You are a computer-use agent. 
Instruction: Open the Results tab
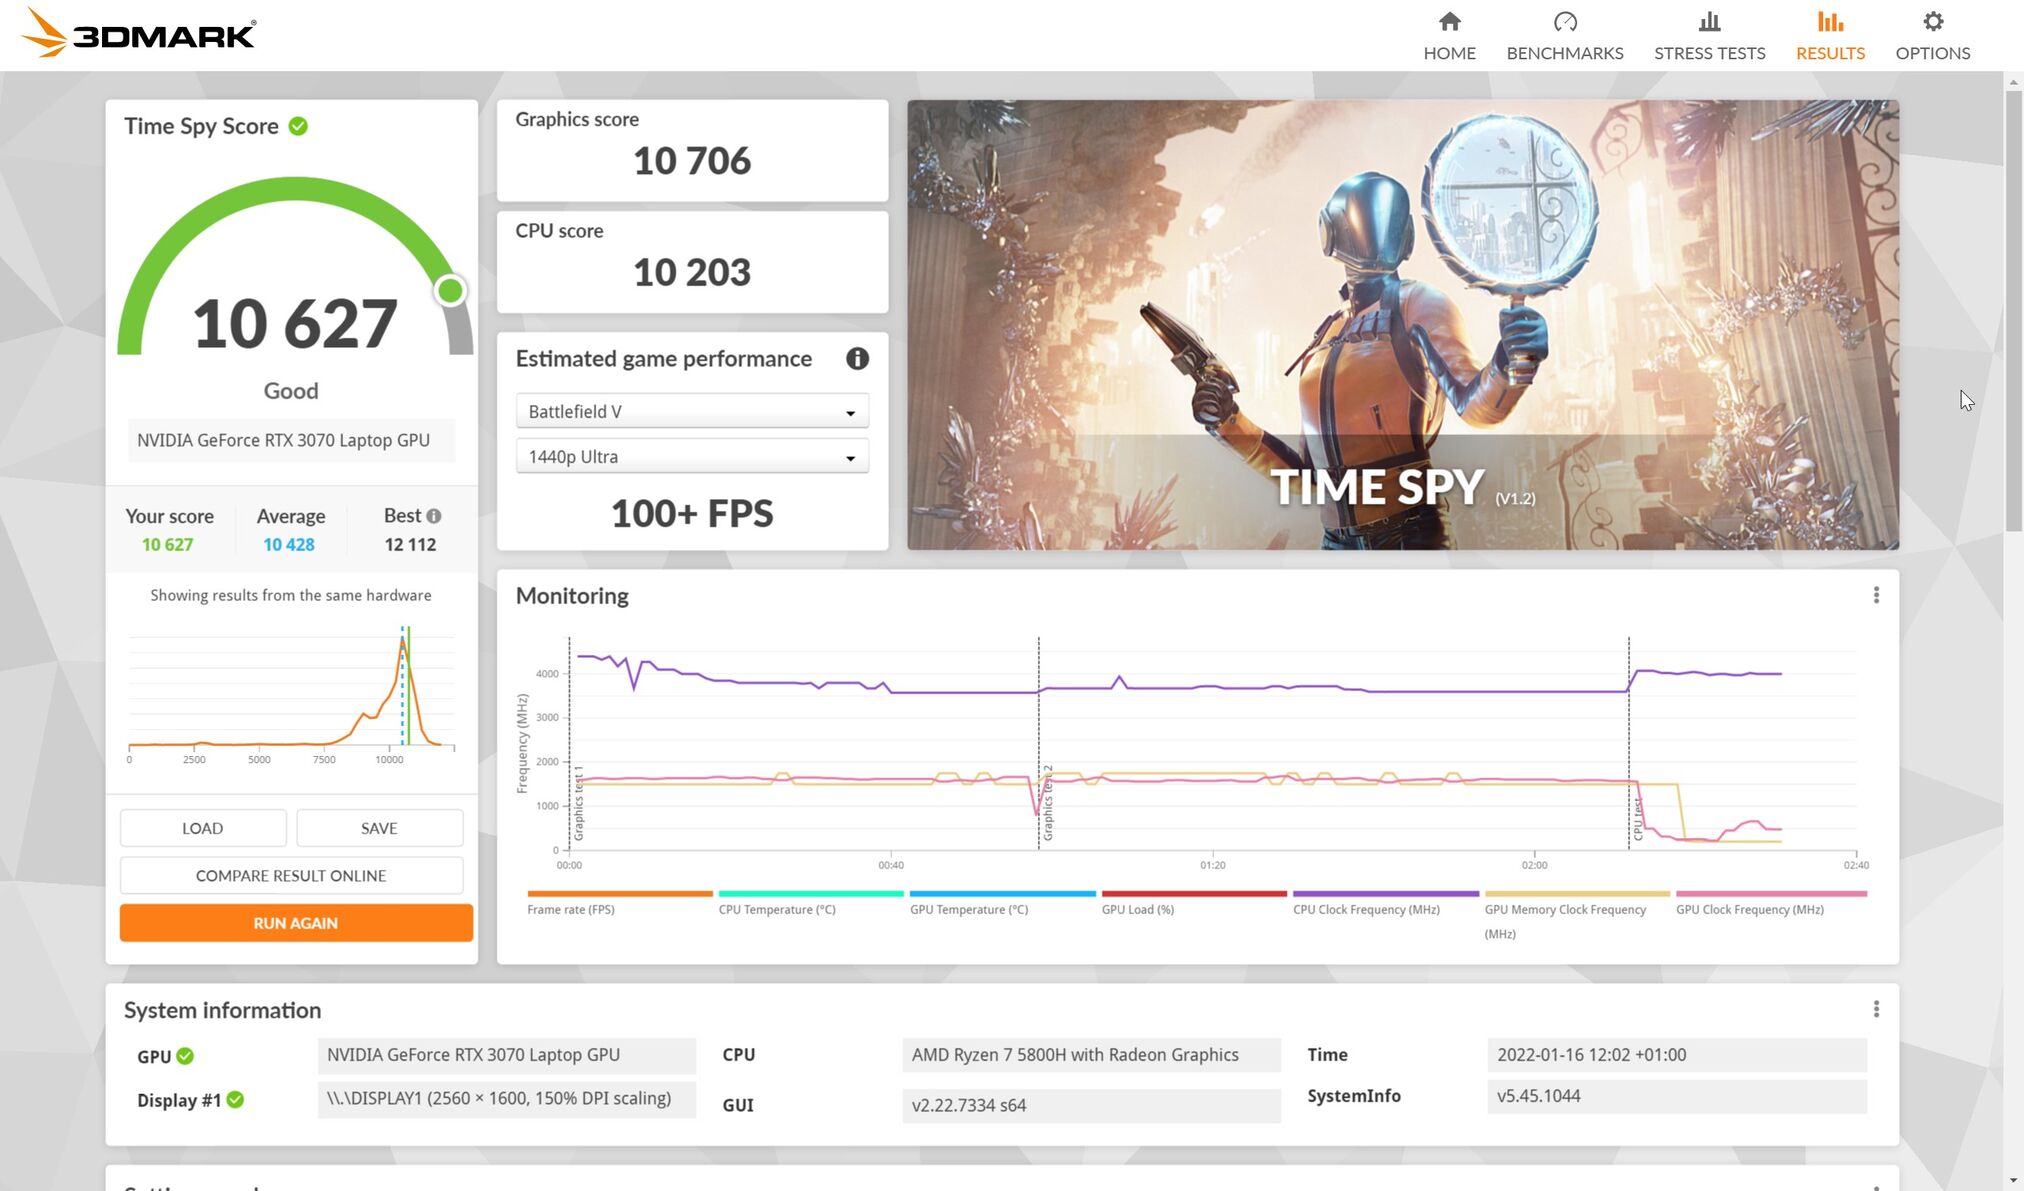[1830, 36]
